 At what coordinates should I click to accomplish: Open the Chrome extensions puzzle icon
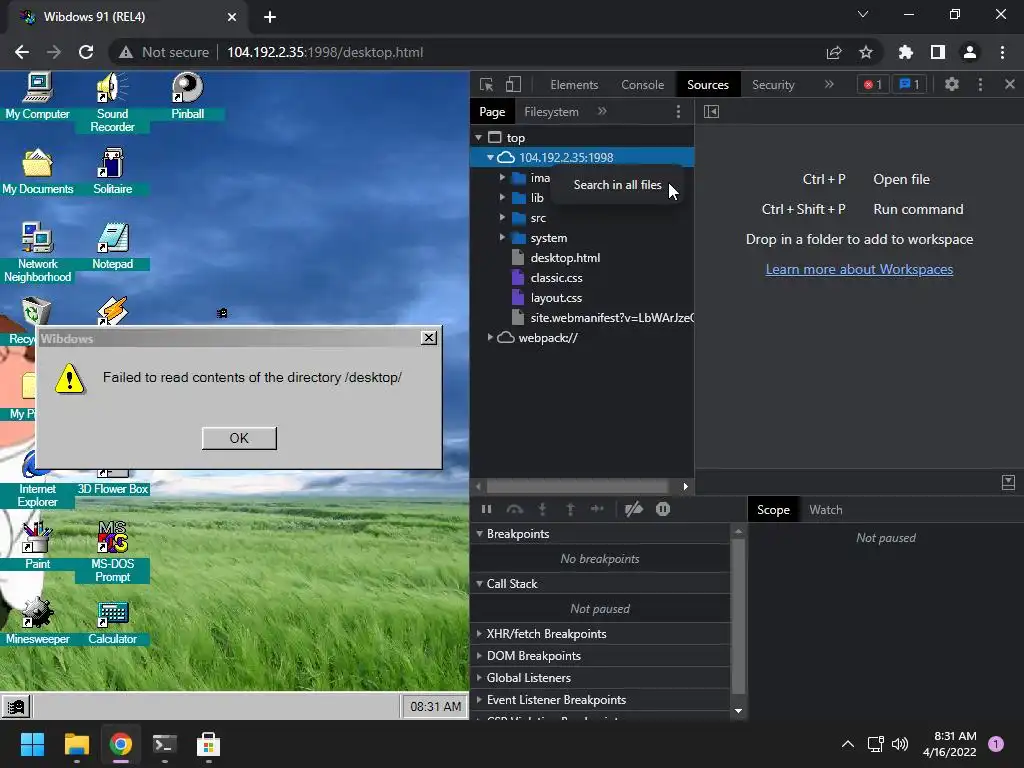click(905, 52)
